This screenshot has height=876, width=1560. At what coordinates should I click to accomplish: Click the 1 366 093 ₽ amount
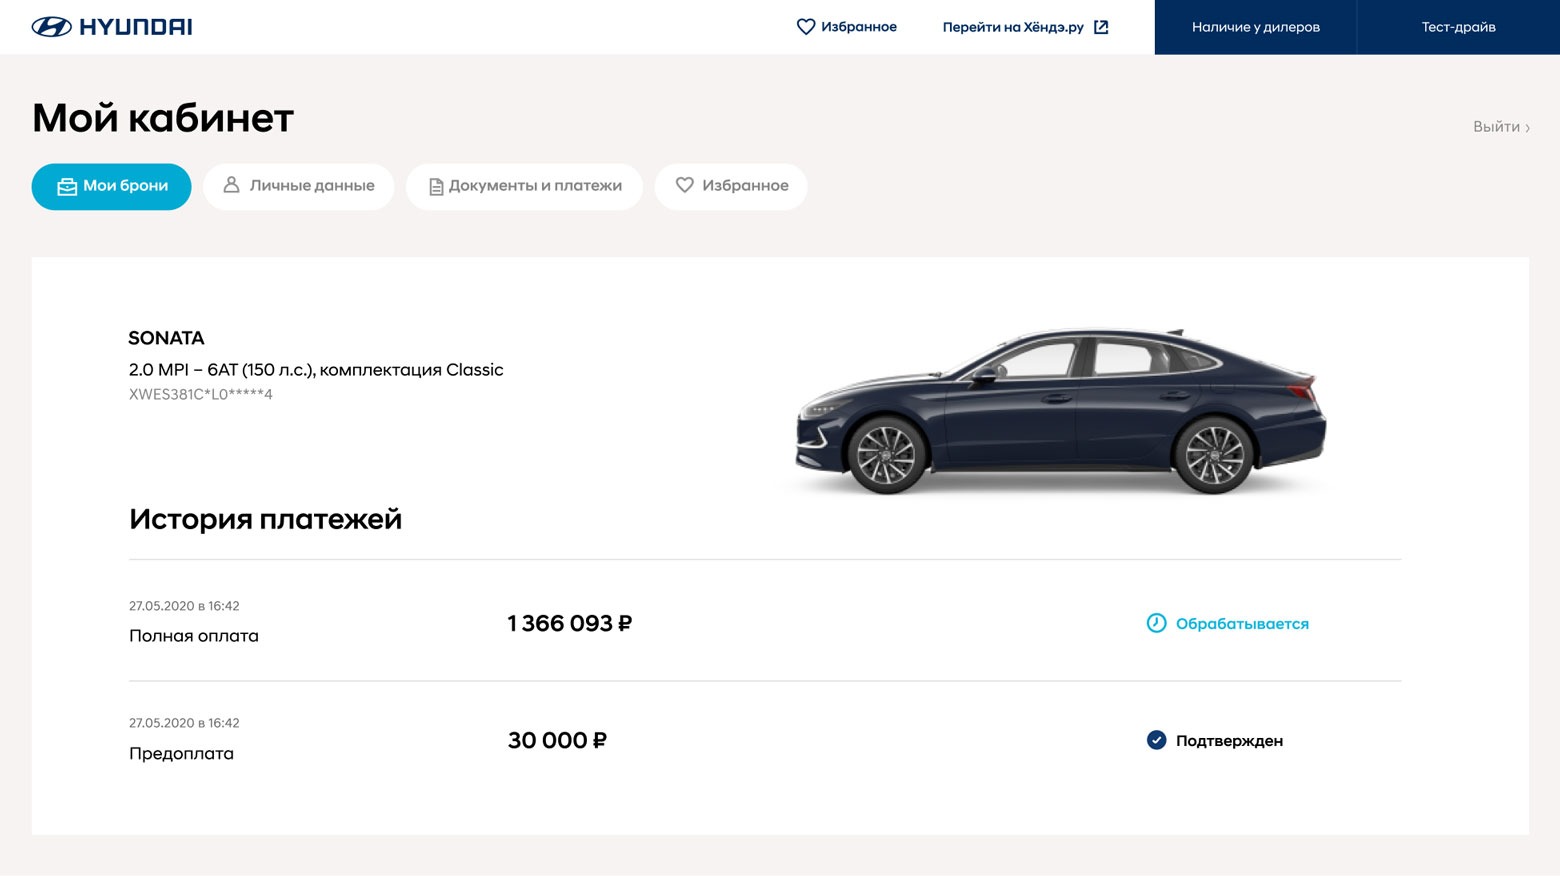coord(570,623)
